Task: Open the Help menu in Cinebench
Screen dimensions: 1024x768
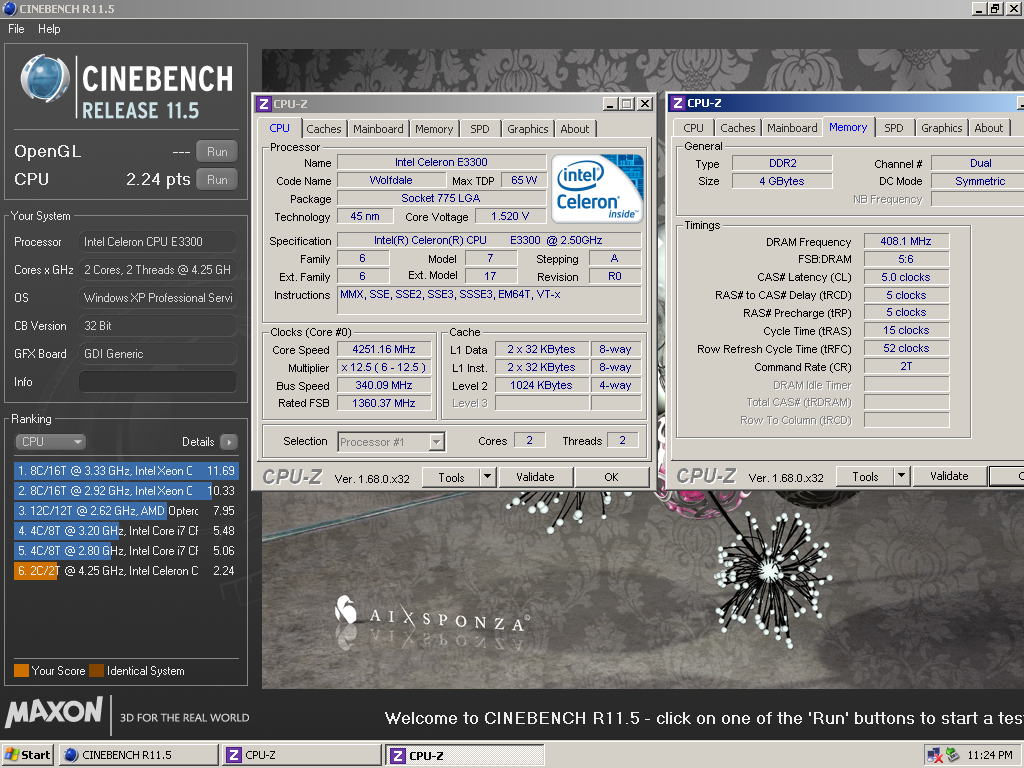Action: tap(49, 29)
